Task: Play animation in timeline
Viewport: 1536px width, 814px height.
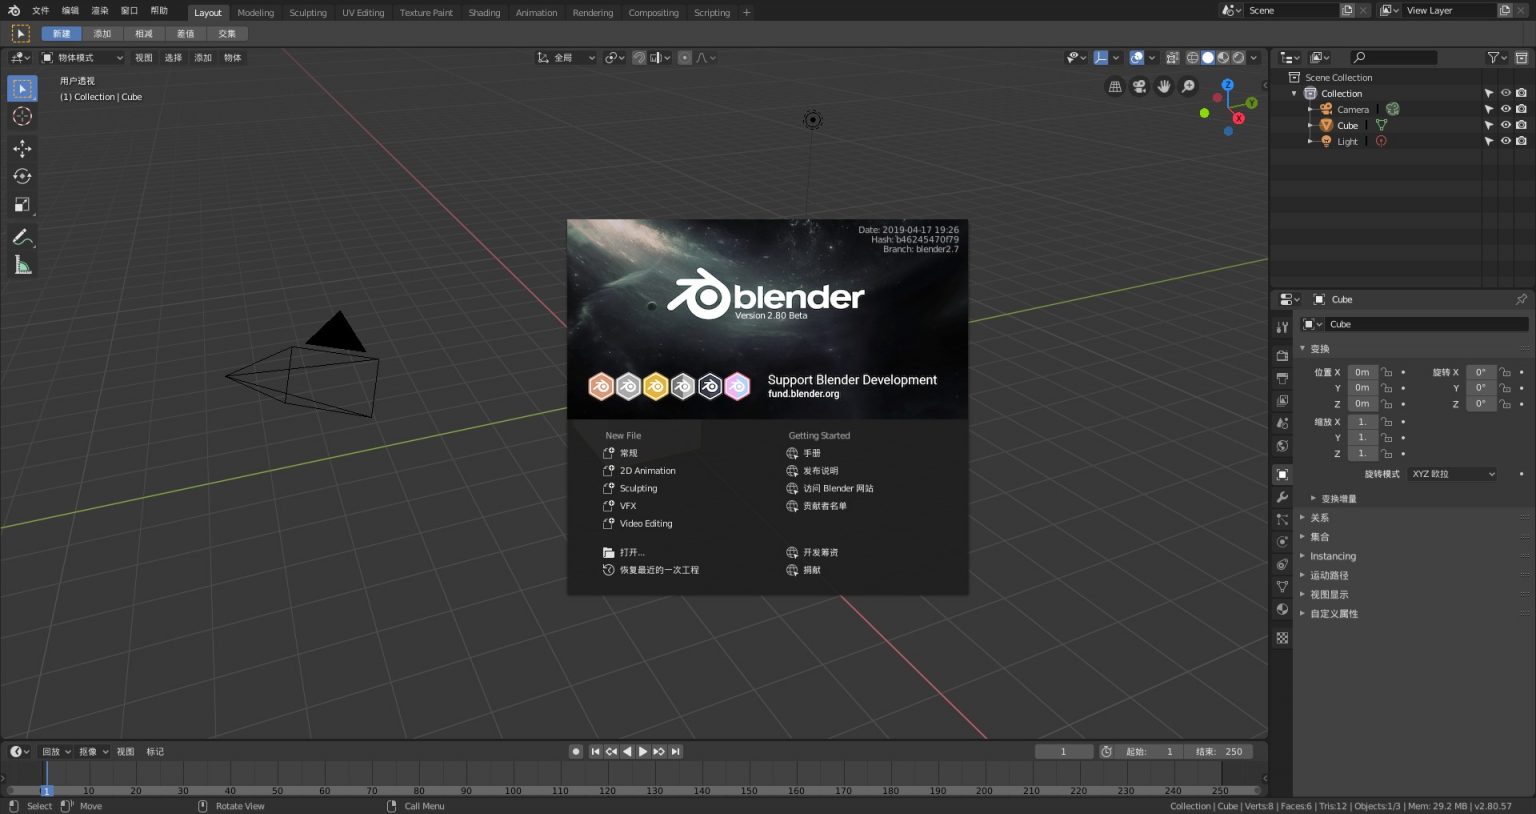Action: click(643, 752)
